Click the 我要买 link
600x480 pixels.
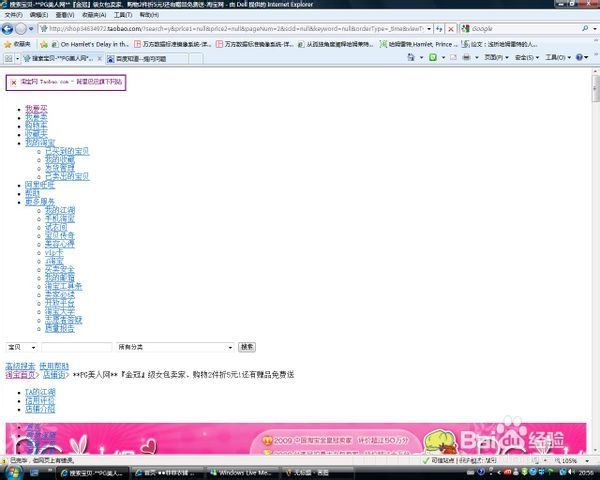pos(36,109)
